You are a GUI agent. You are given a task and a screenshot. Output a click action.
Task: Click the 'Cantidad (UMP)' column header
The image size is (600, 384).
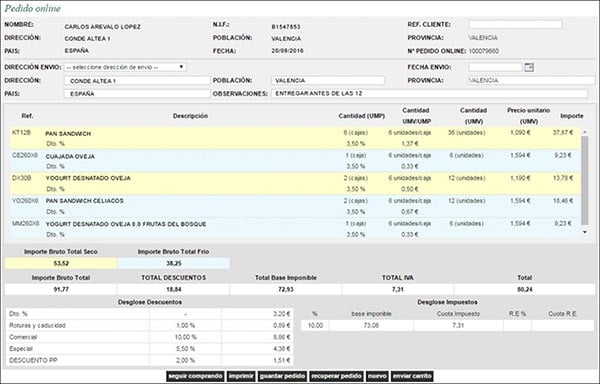(361, 116)
